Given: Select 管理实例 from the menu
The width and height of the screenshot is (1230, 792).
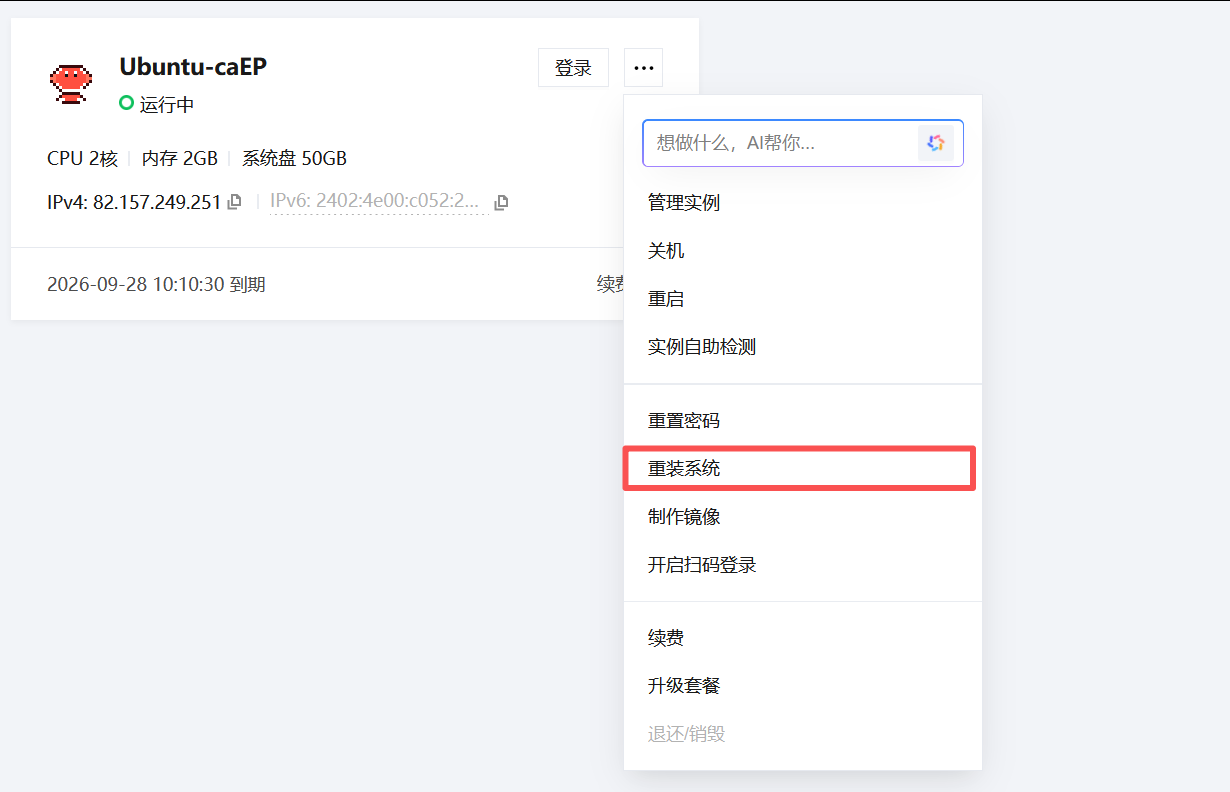Looking at the screenshot, I should (684, 203).
